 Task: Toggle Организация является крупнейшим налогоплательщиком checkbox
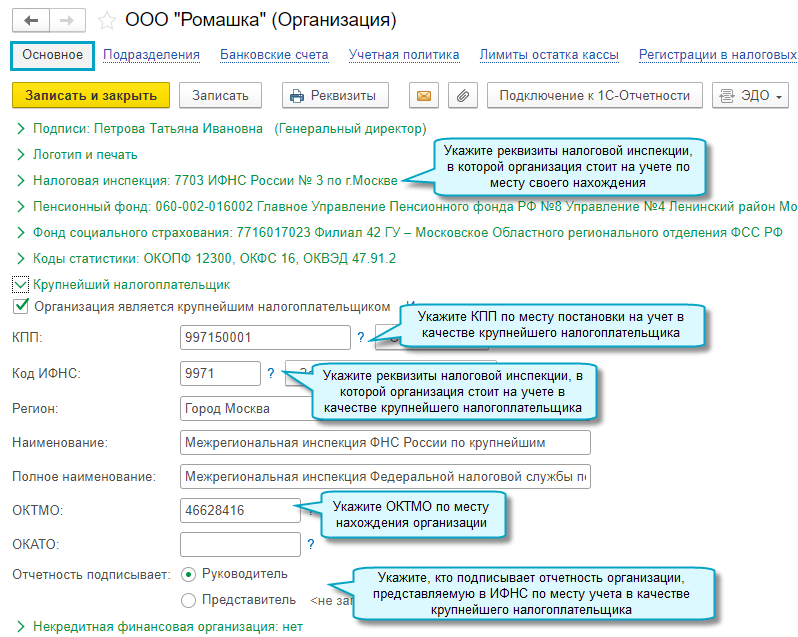pos(20,306)
